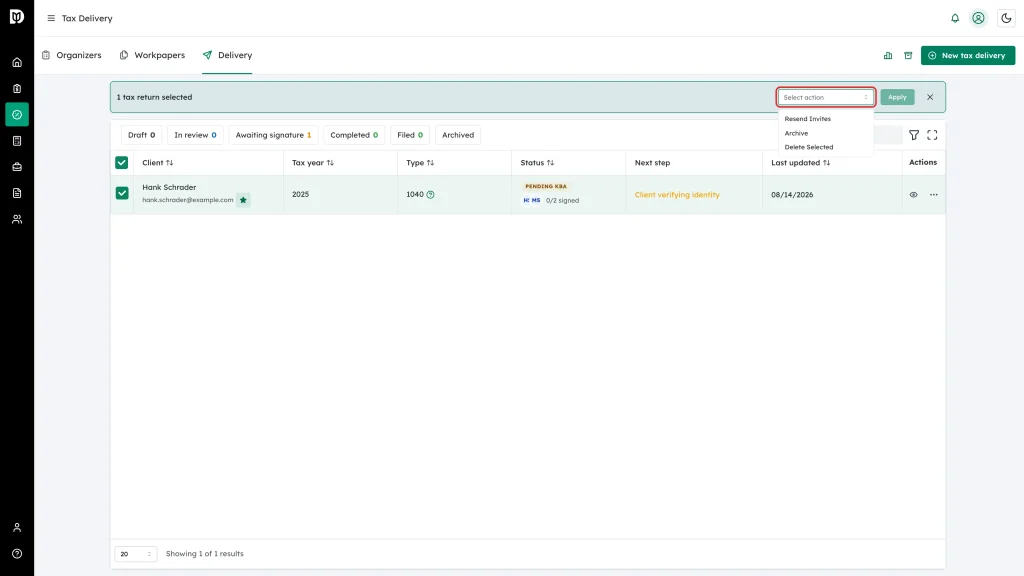This screenshot has height=576, width=1024.
Task: Open the archive box icon near New tax delivery
Action: point(908,56)
